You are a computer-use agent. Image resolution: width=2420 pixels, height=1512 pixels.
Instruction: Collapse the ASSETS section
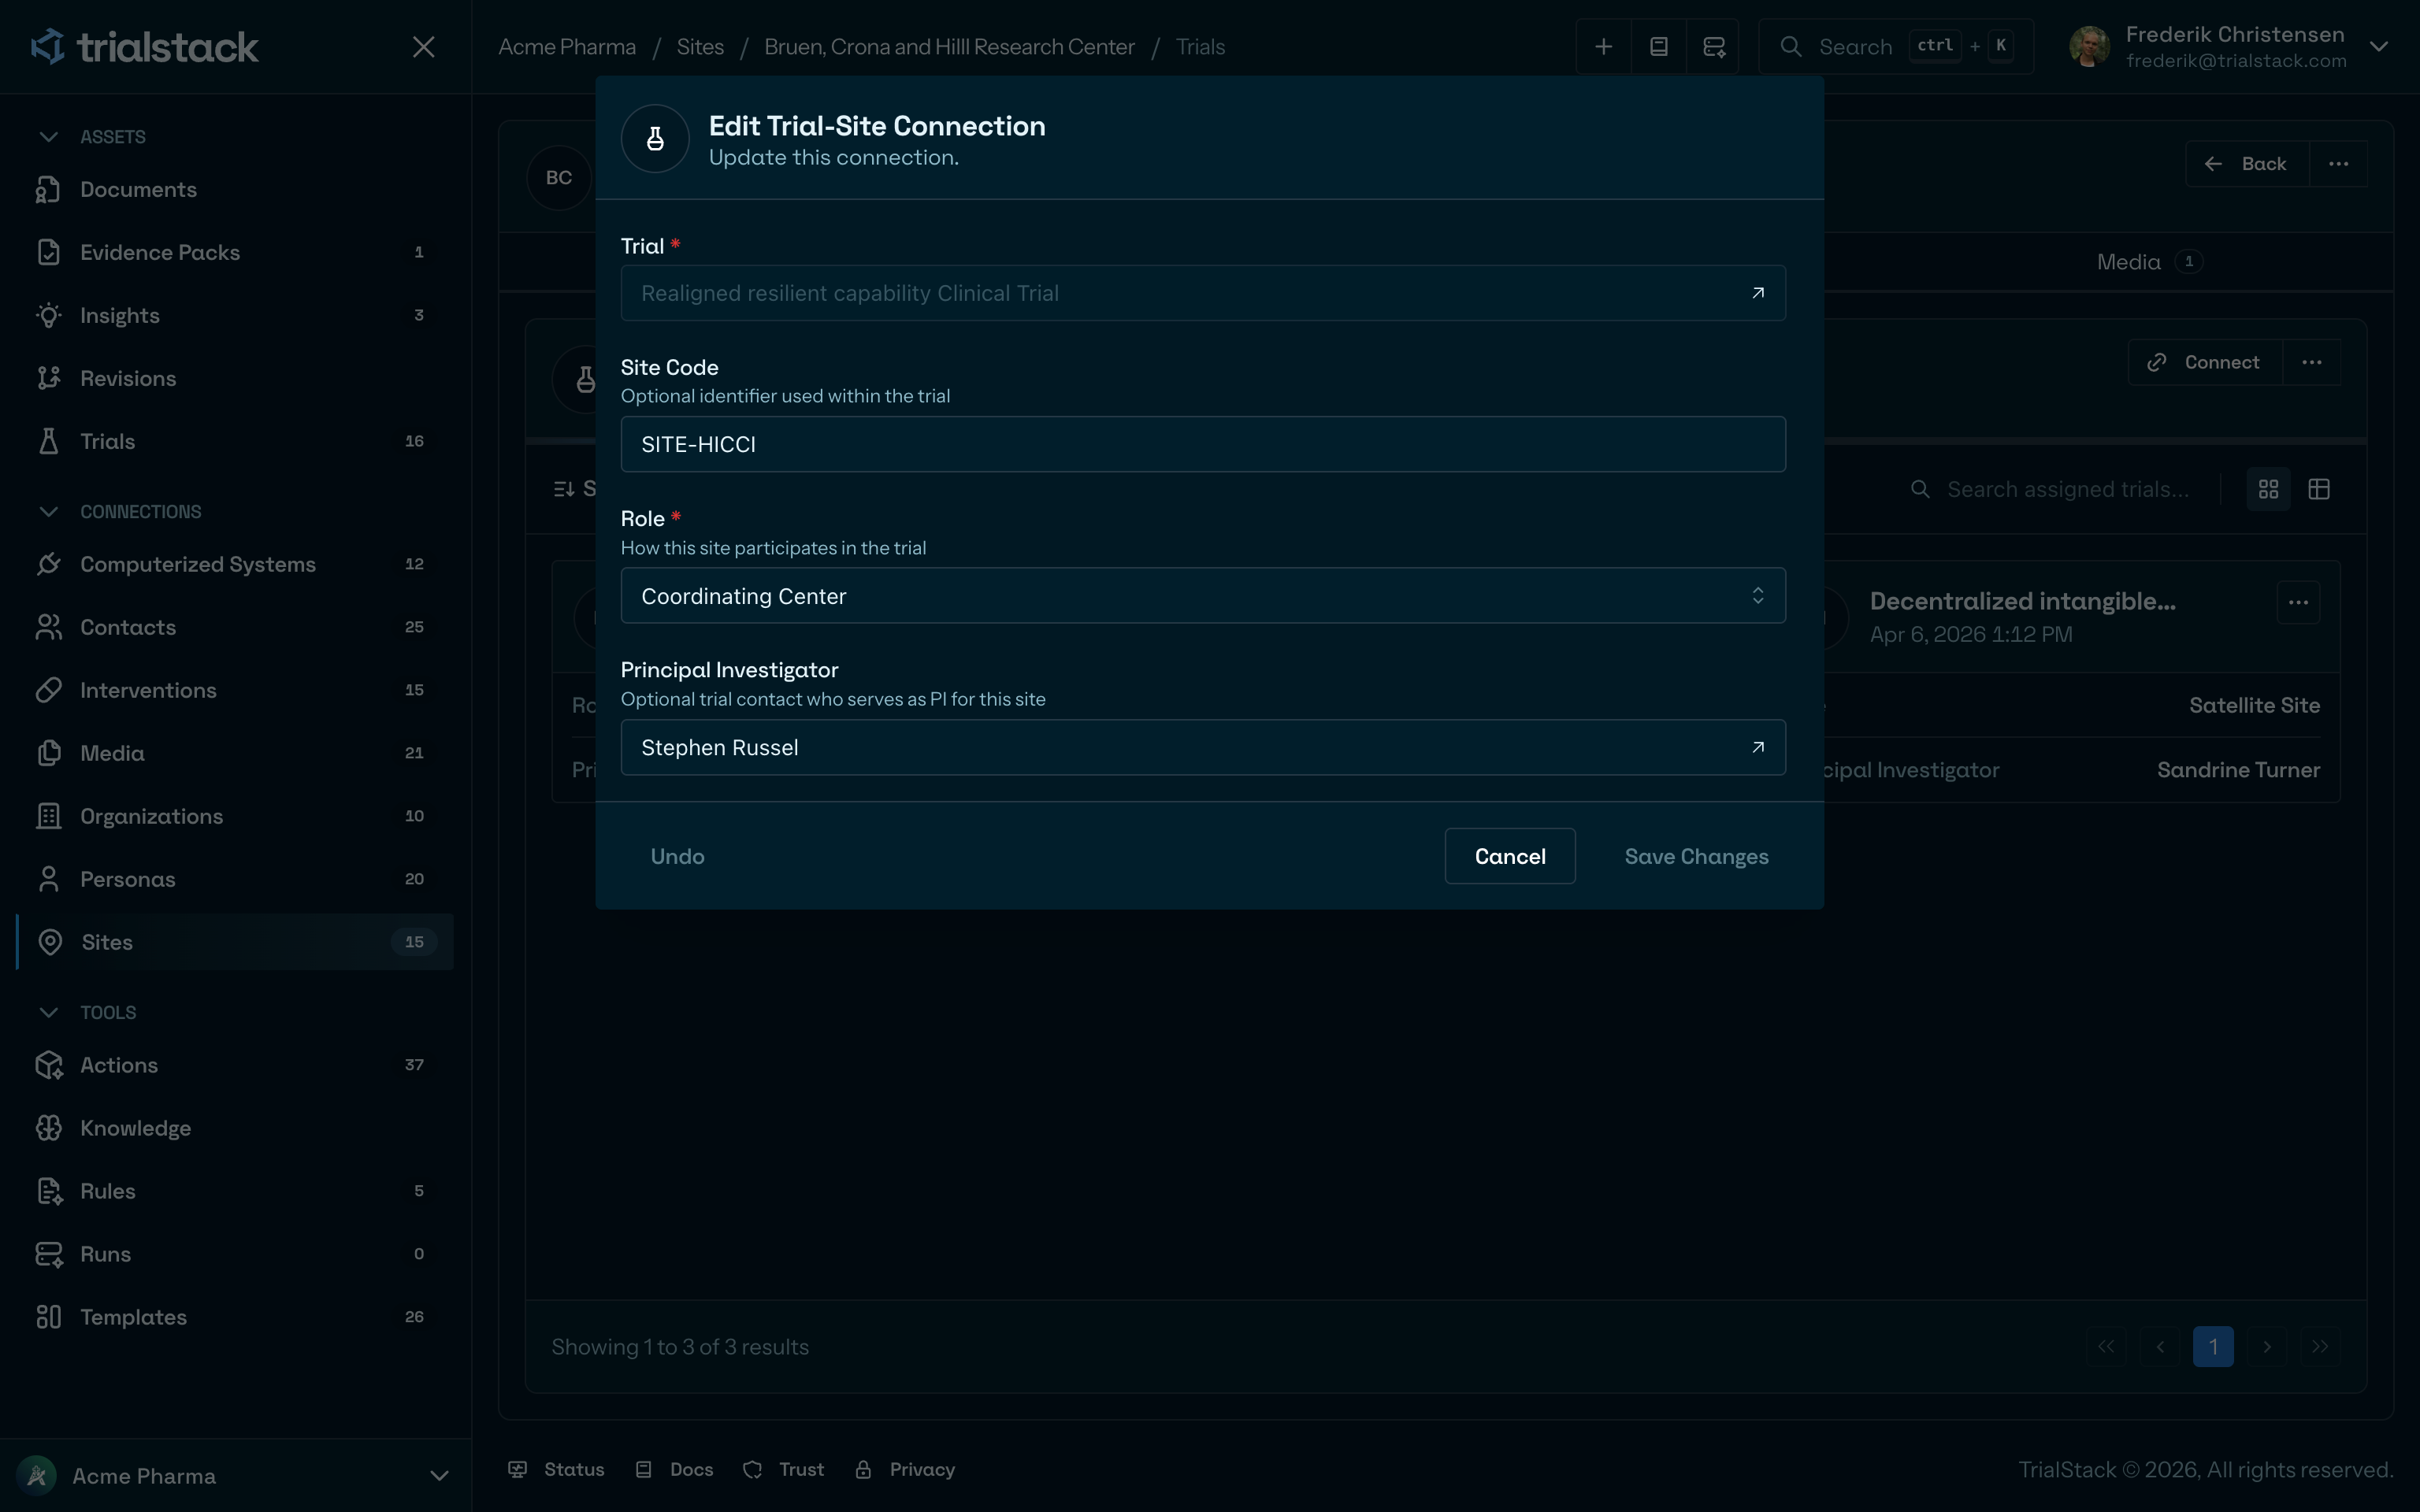(x=48, y=137)
